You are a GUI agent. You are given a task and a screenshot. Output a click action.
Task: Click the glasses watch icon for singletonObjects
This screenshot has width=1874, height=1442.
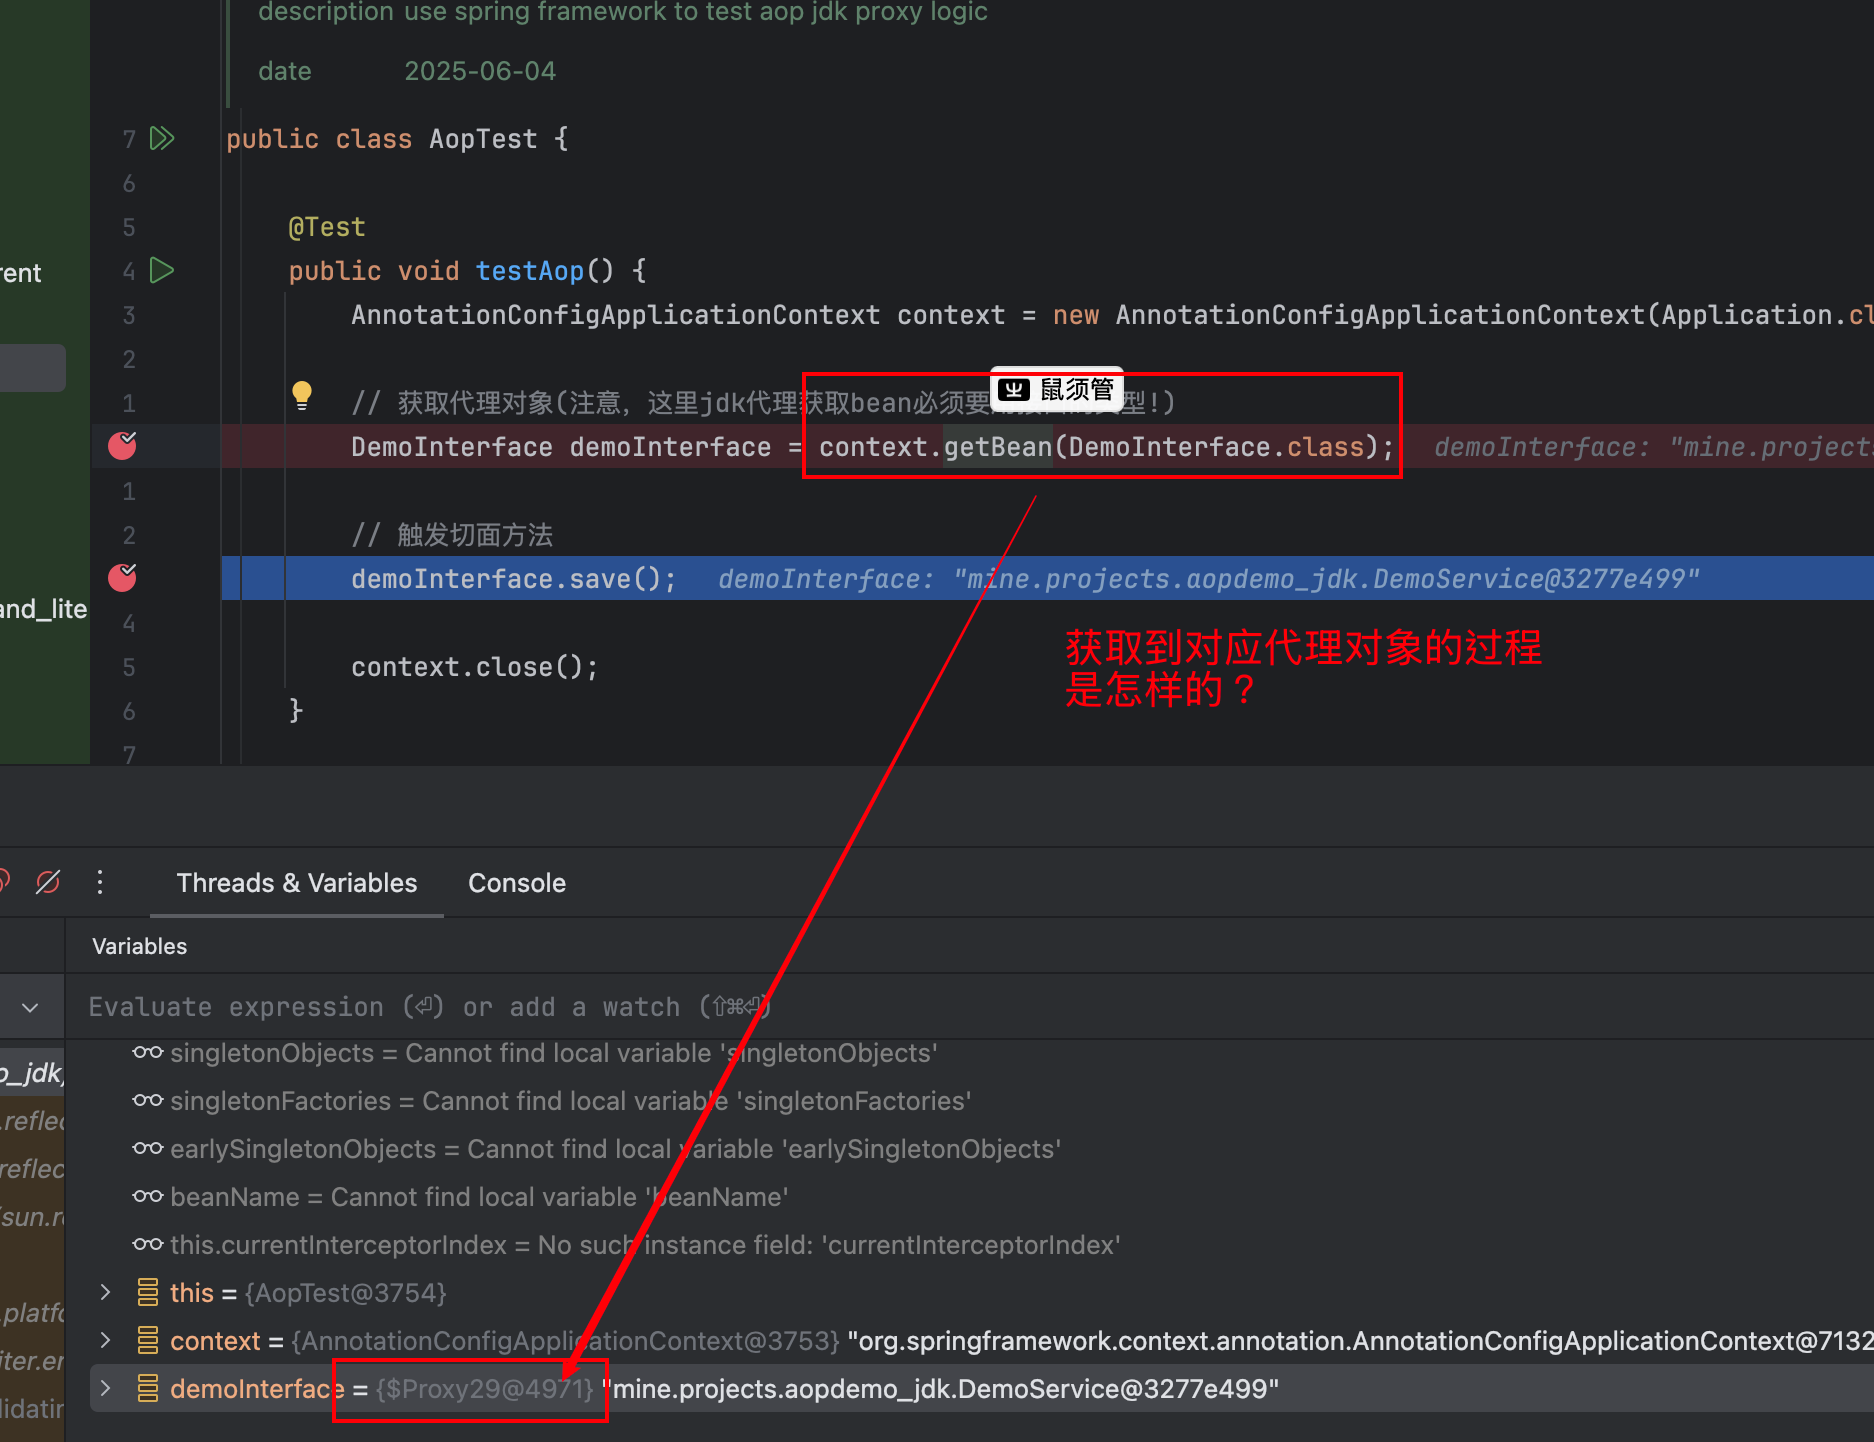(x=148, y=1053)
